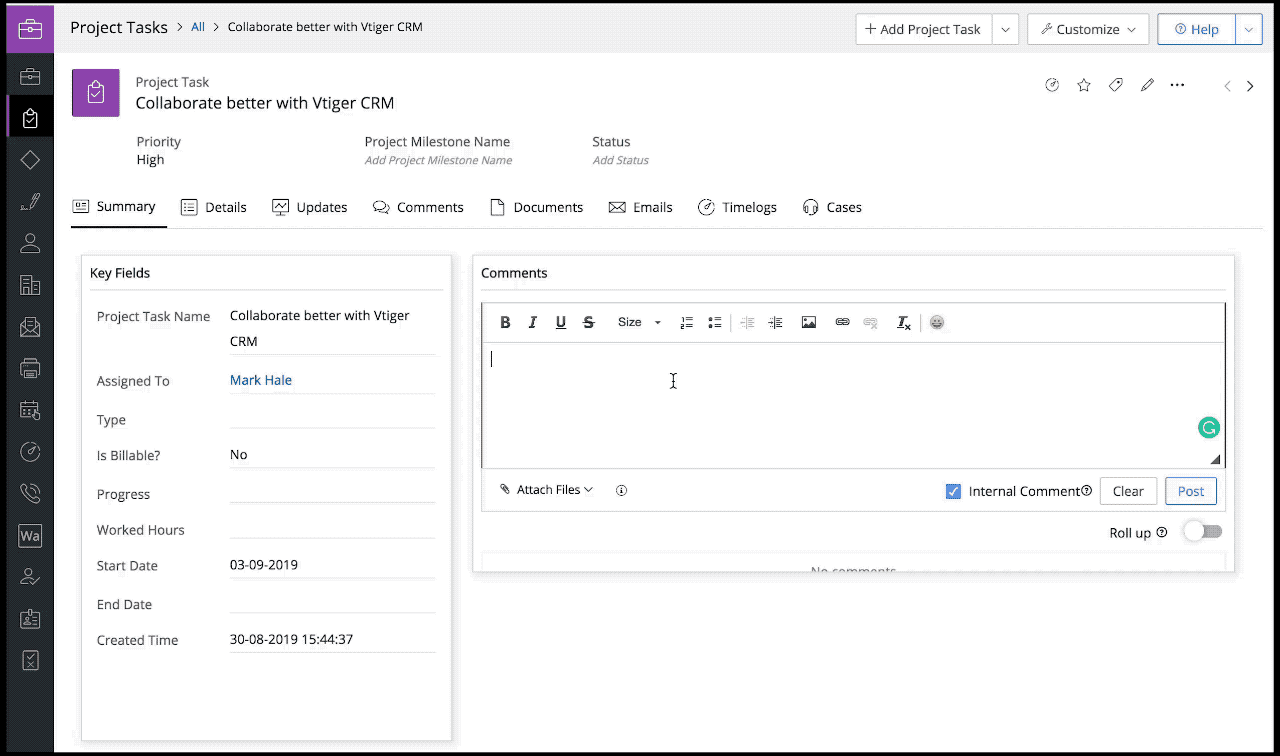Open the WhatsApp icon in left sidebar
Viewport: 1280px width, 756px height.
(30, 535)
